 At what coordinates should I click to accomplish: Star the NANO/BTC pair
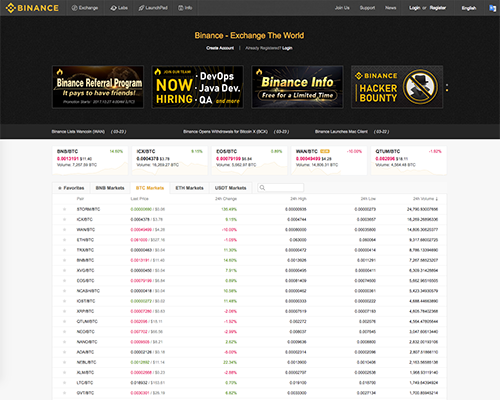(x=64, y=342)
